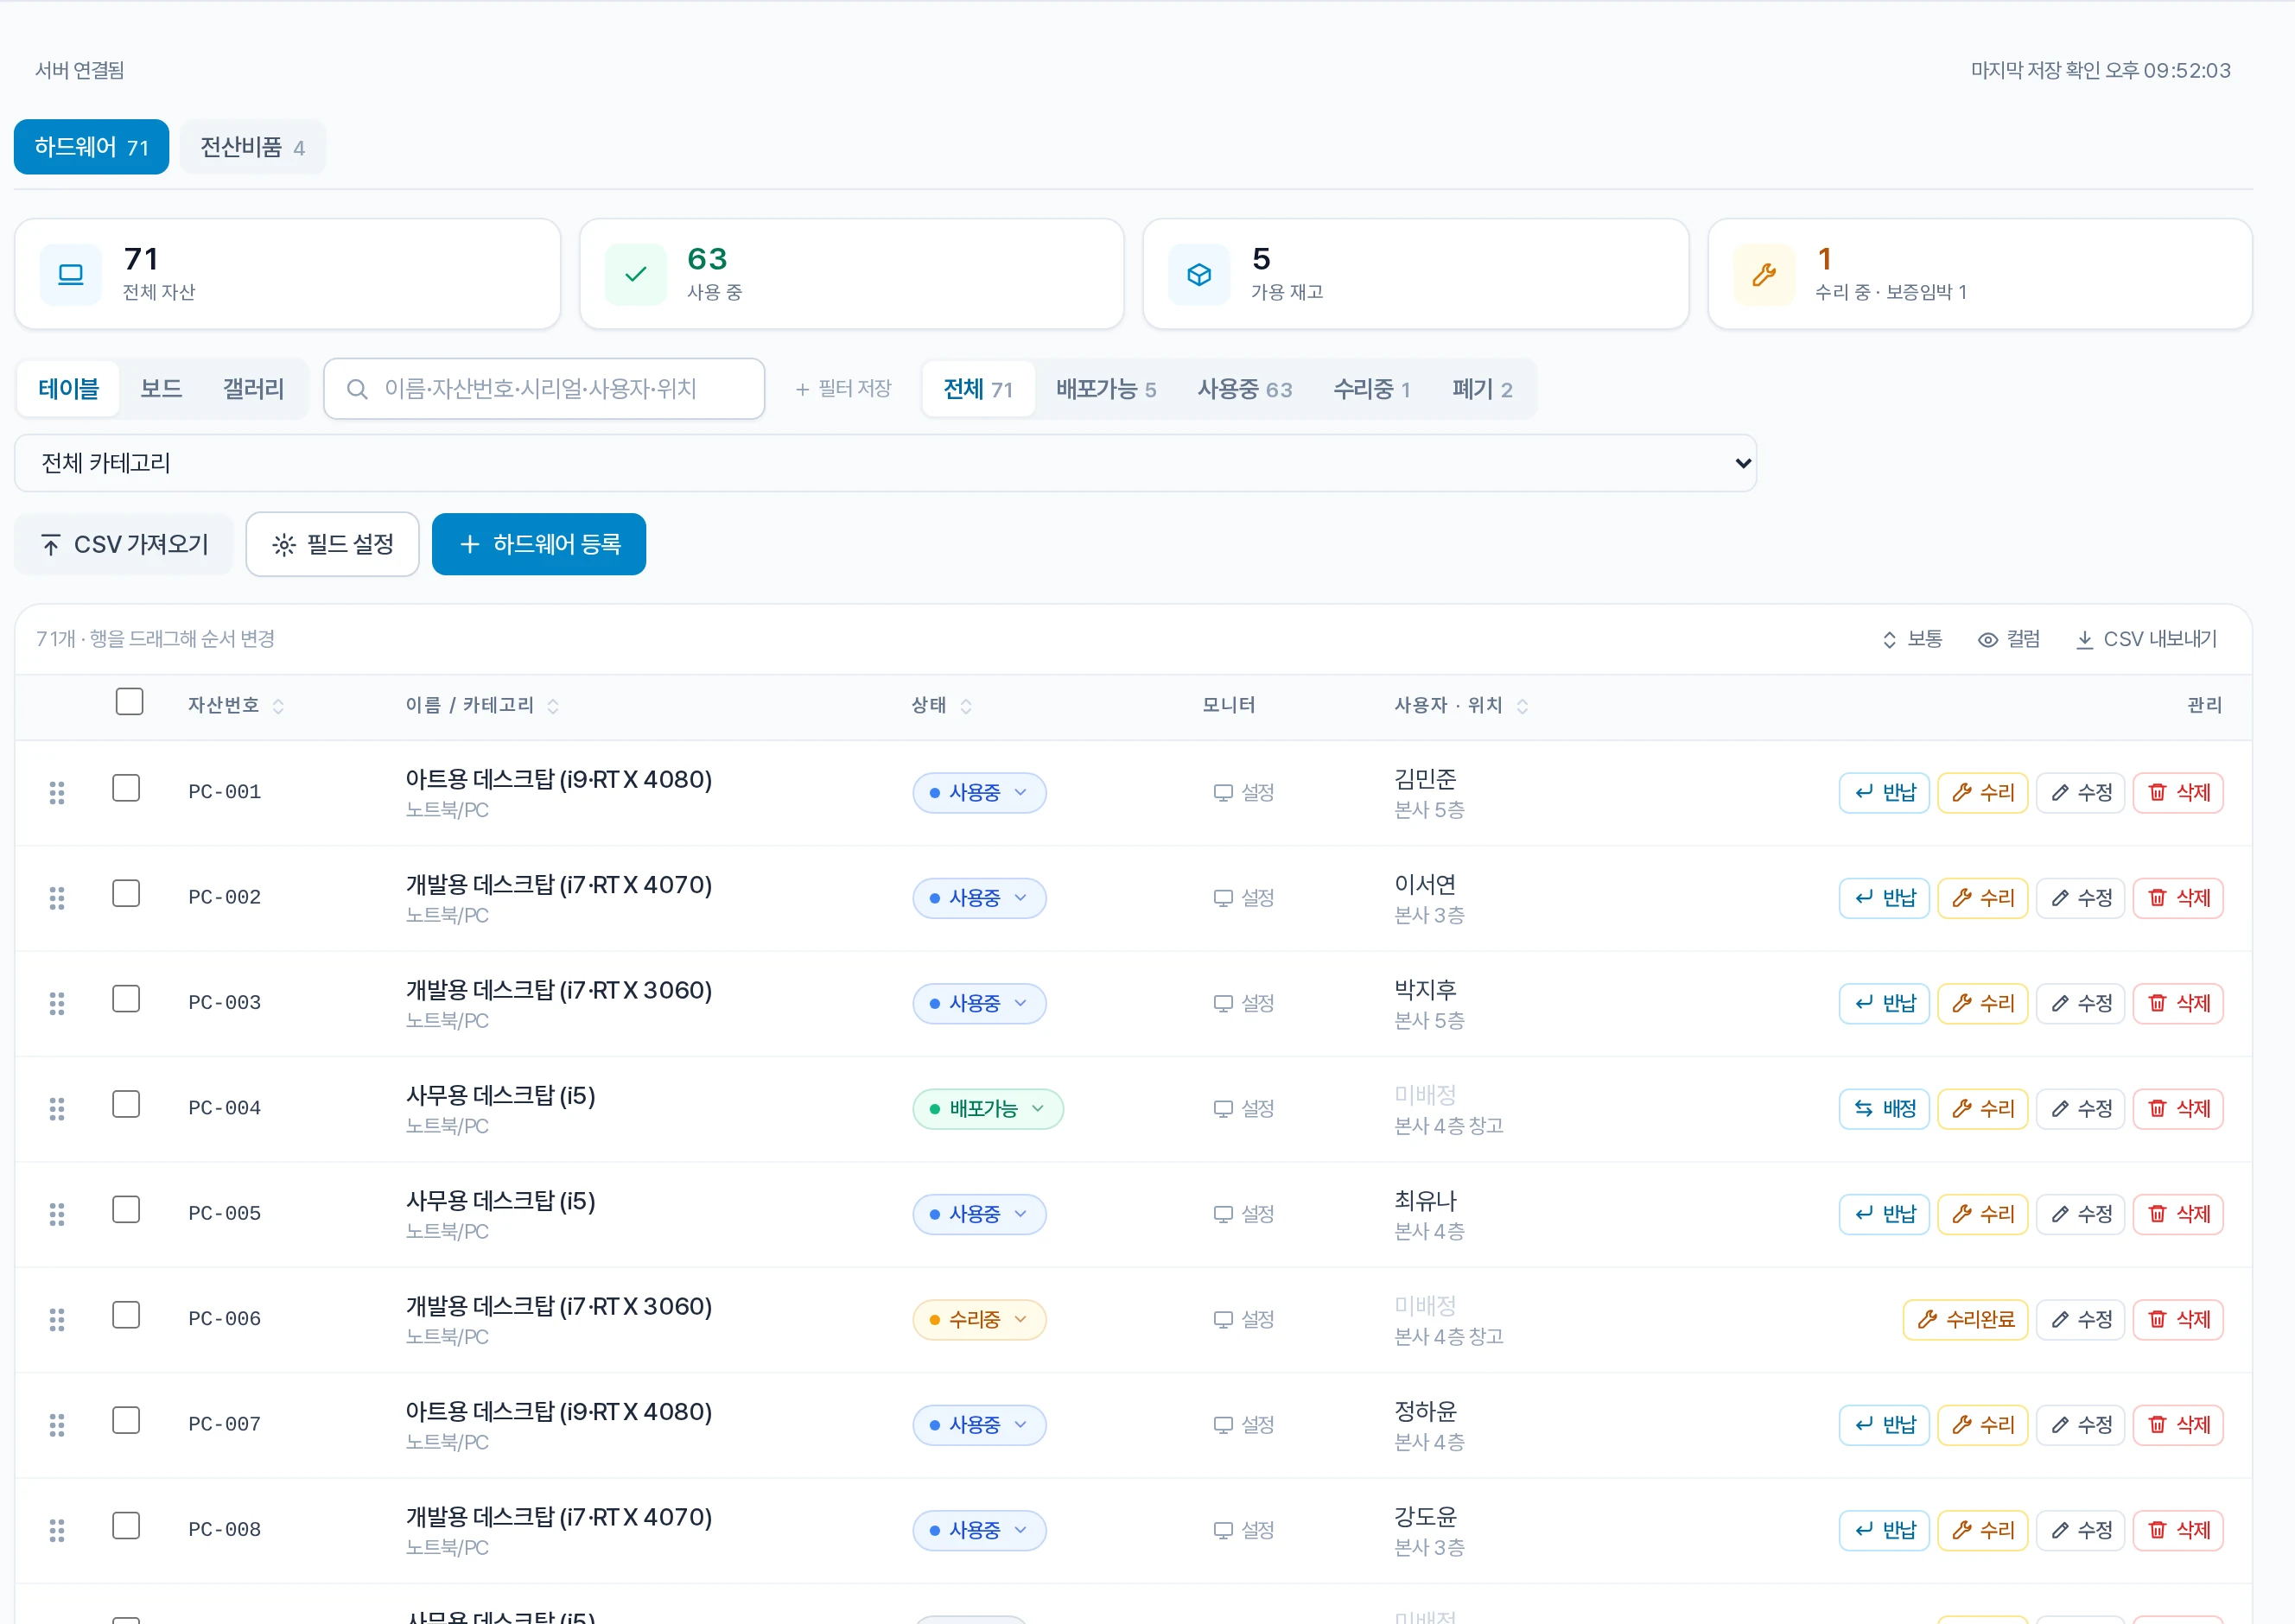The height and width of the screenshot is (1624, 2295).
Task: Select the 갤러리 view tab
Action: [253, 389]
